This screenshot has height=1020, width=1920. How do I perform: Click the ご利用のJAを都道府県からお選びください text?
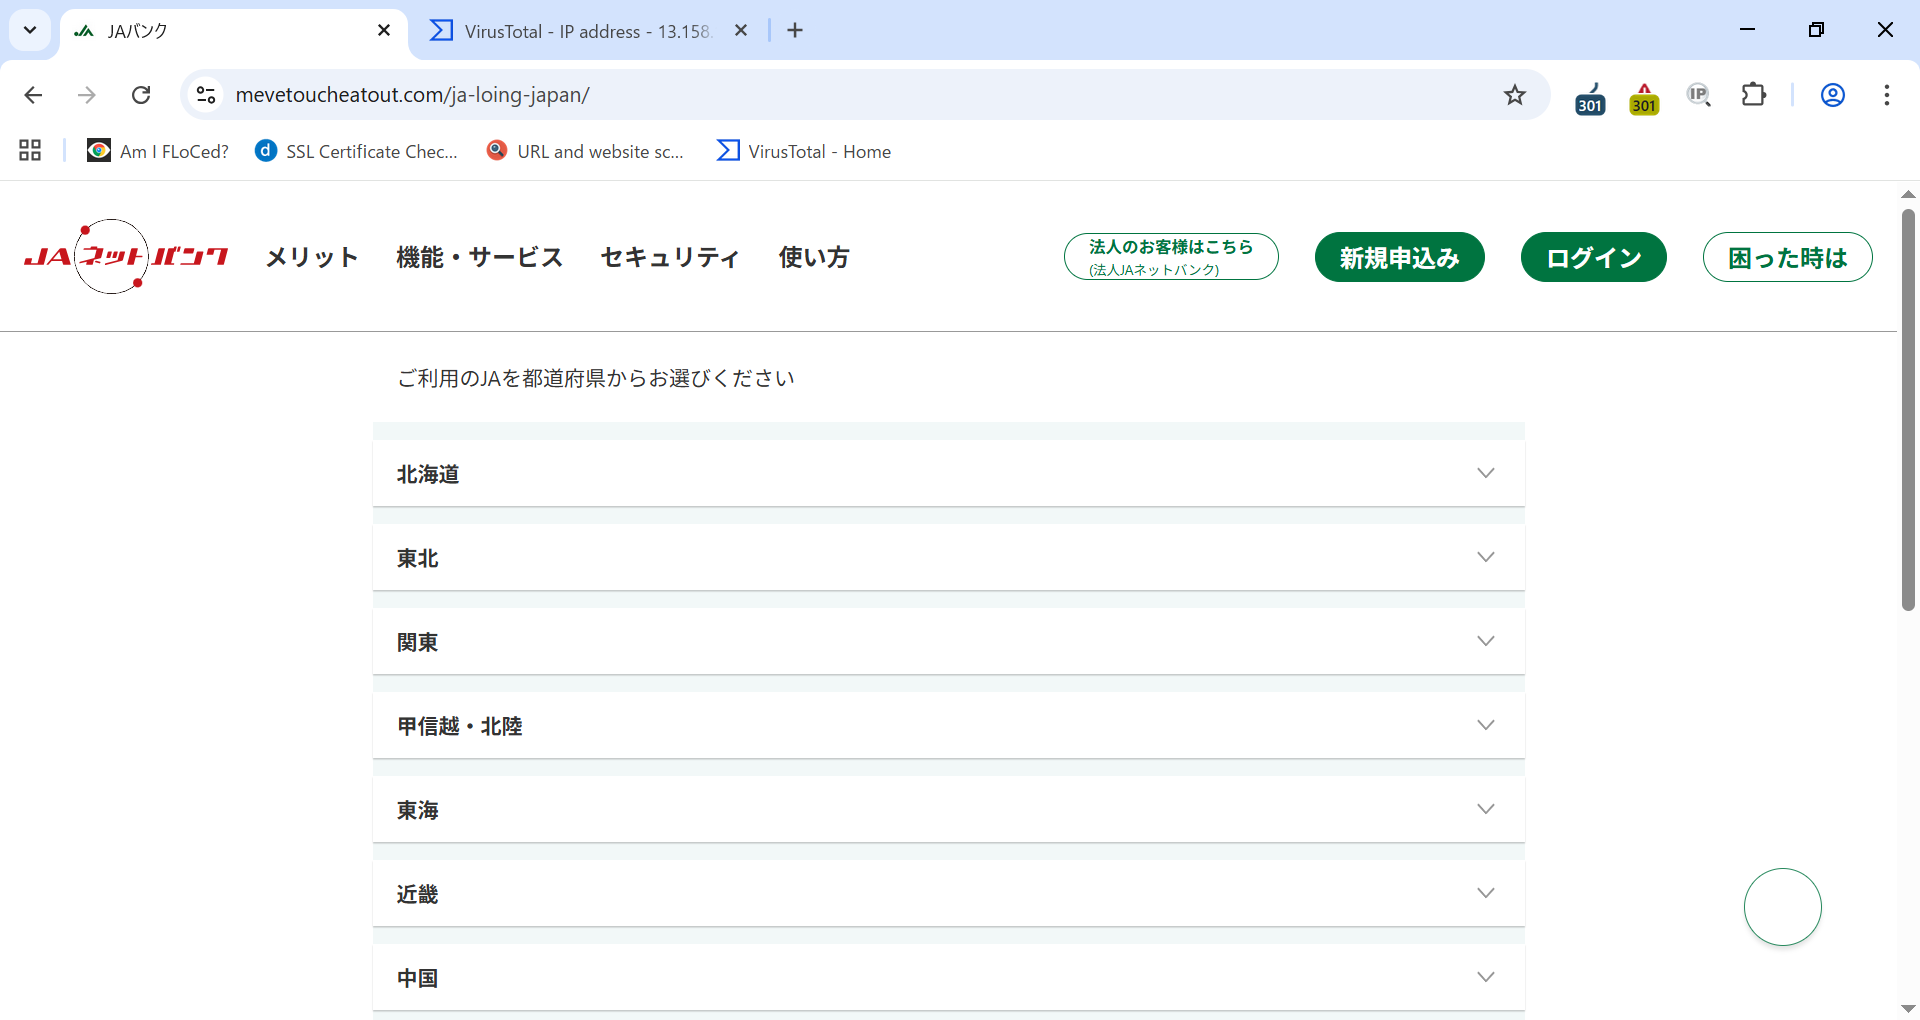point(596,378)
